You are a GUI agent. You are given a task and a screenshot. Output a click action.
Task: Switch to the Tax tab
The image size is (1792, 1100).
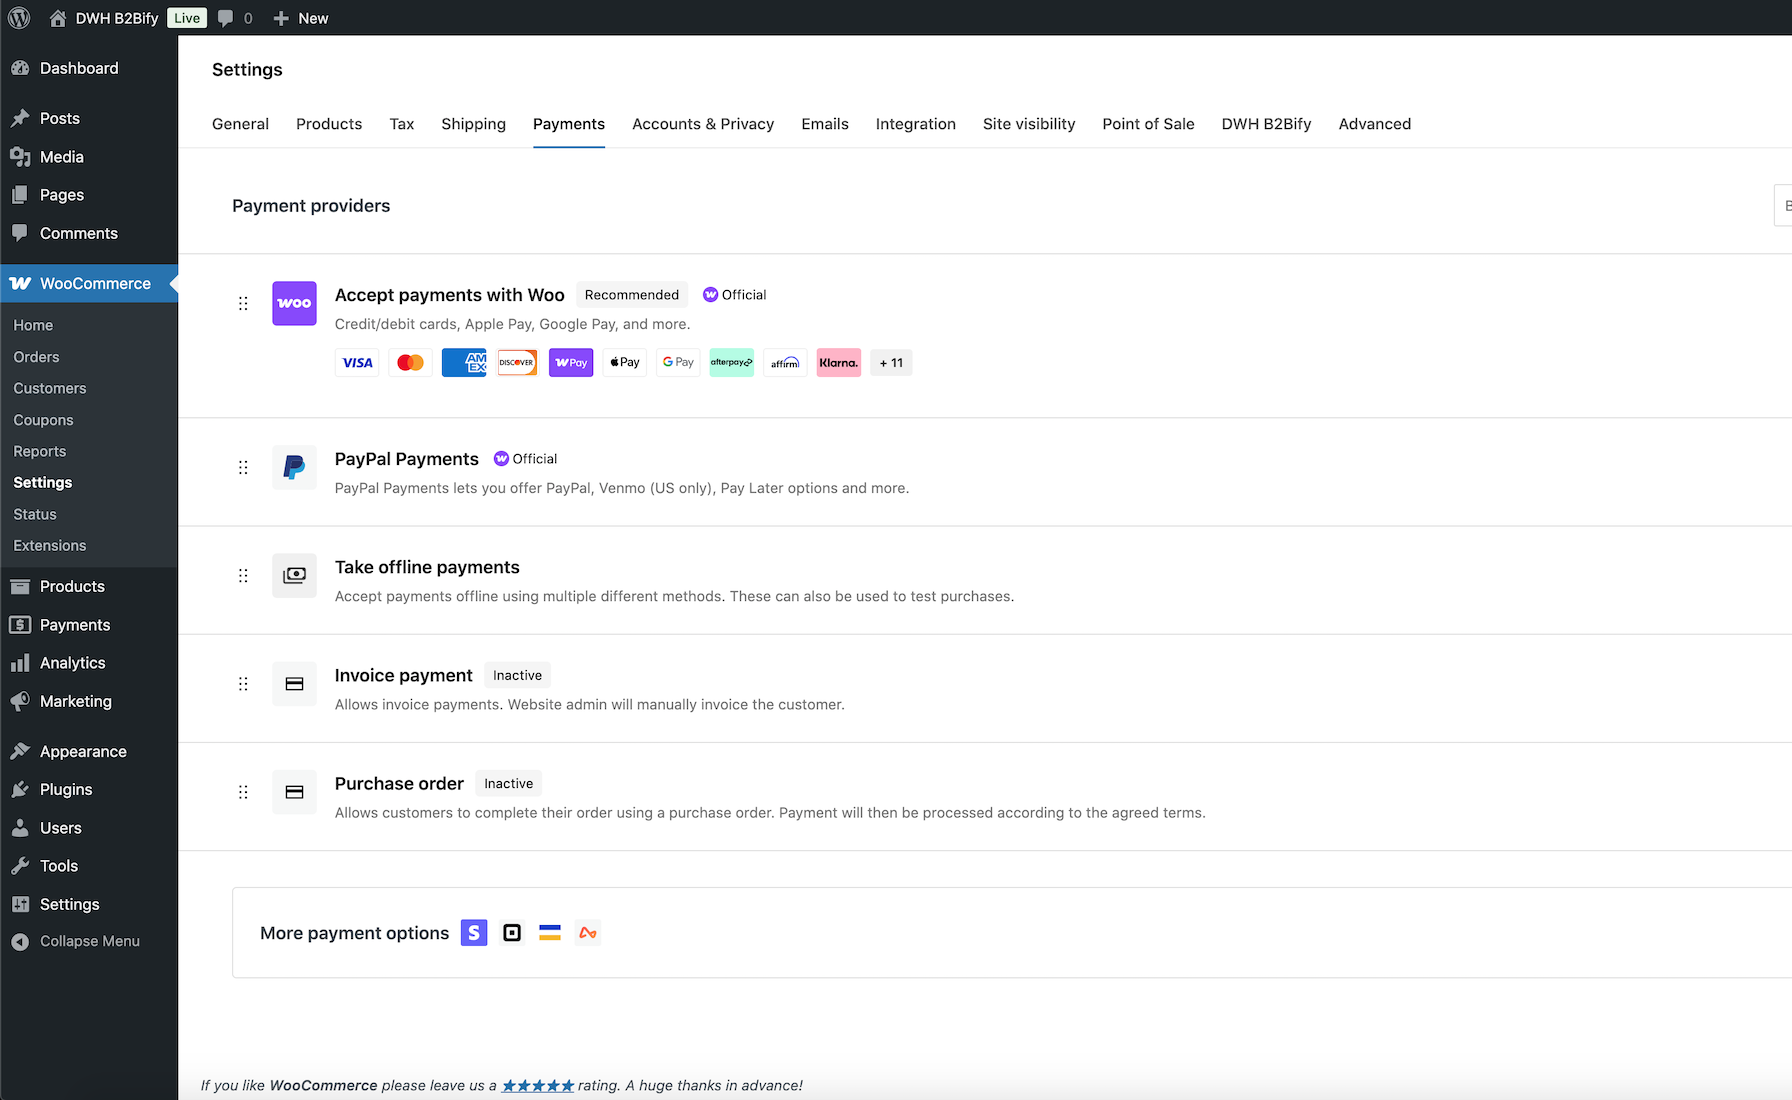[402, 124]
